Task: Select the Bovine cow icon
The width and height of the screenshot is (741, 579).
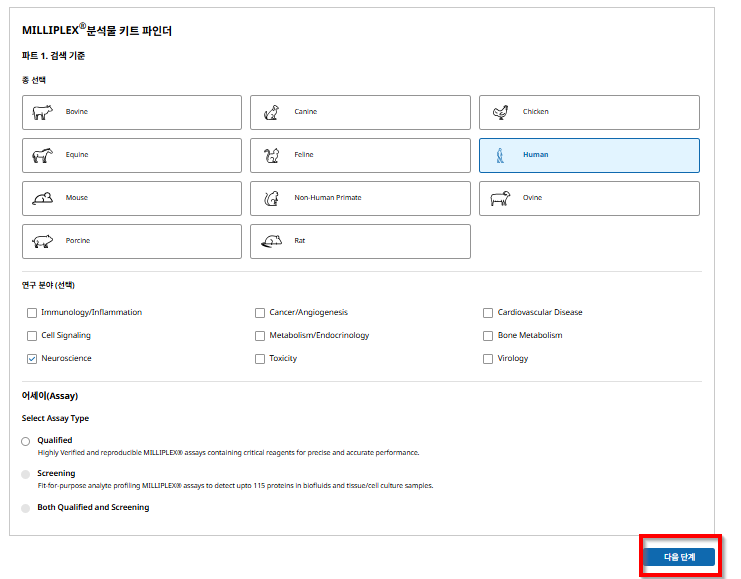Action: (42, 112)
